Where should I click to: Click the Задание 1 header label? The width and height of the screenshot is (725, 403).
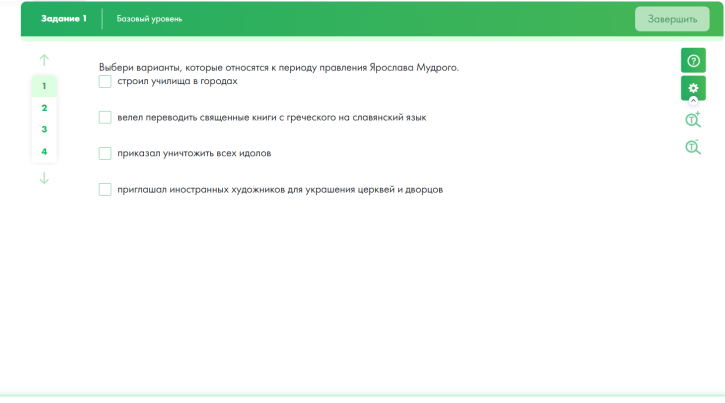click(x=64, y=18)
